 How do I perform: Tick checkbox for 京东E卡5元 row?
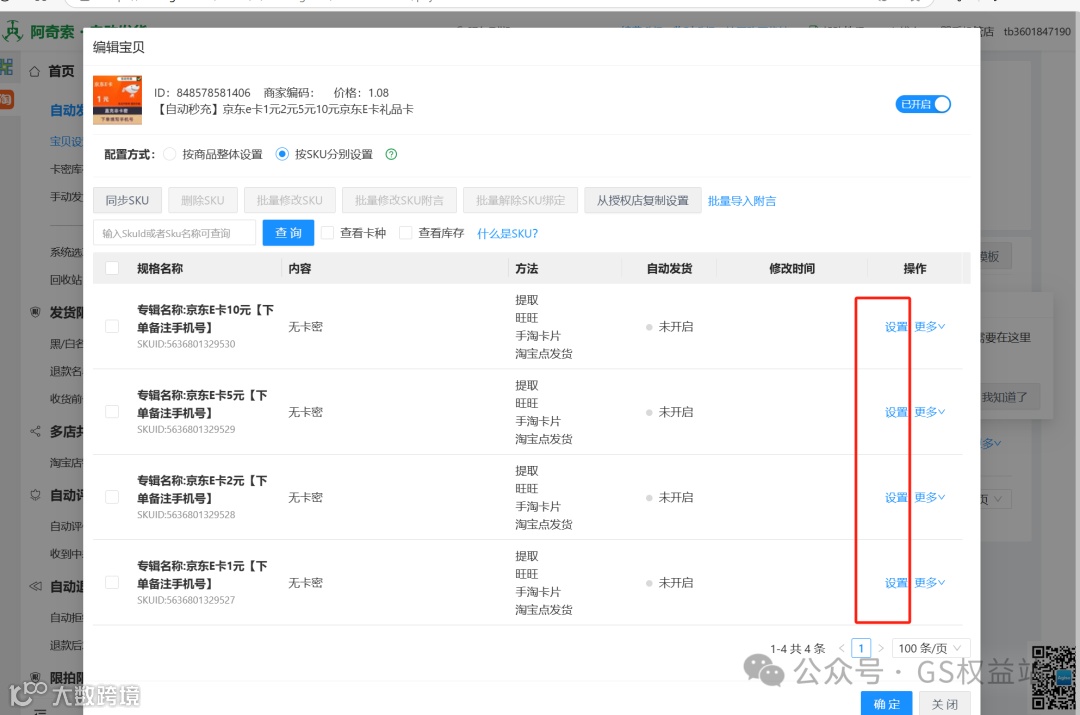[x=112, y=412]
